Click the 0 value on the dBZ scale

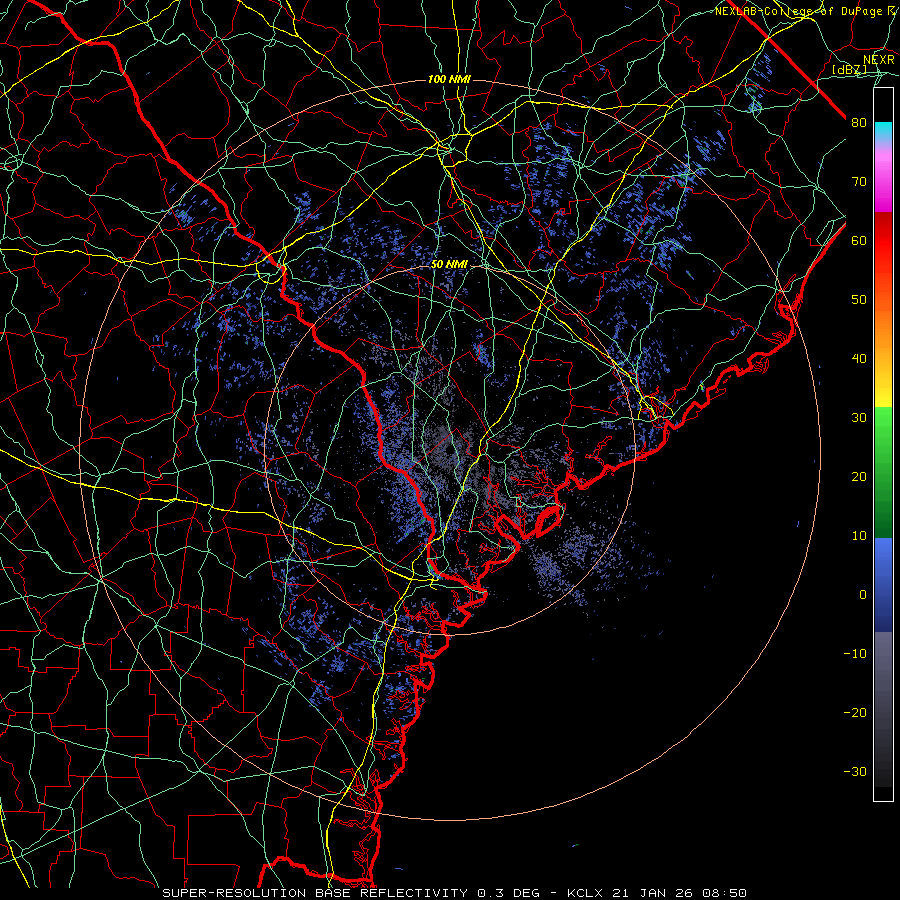(863, 595)
